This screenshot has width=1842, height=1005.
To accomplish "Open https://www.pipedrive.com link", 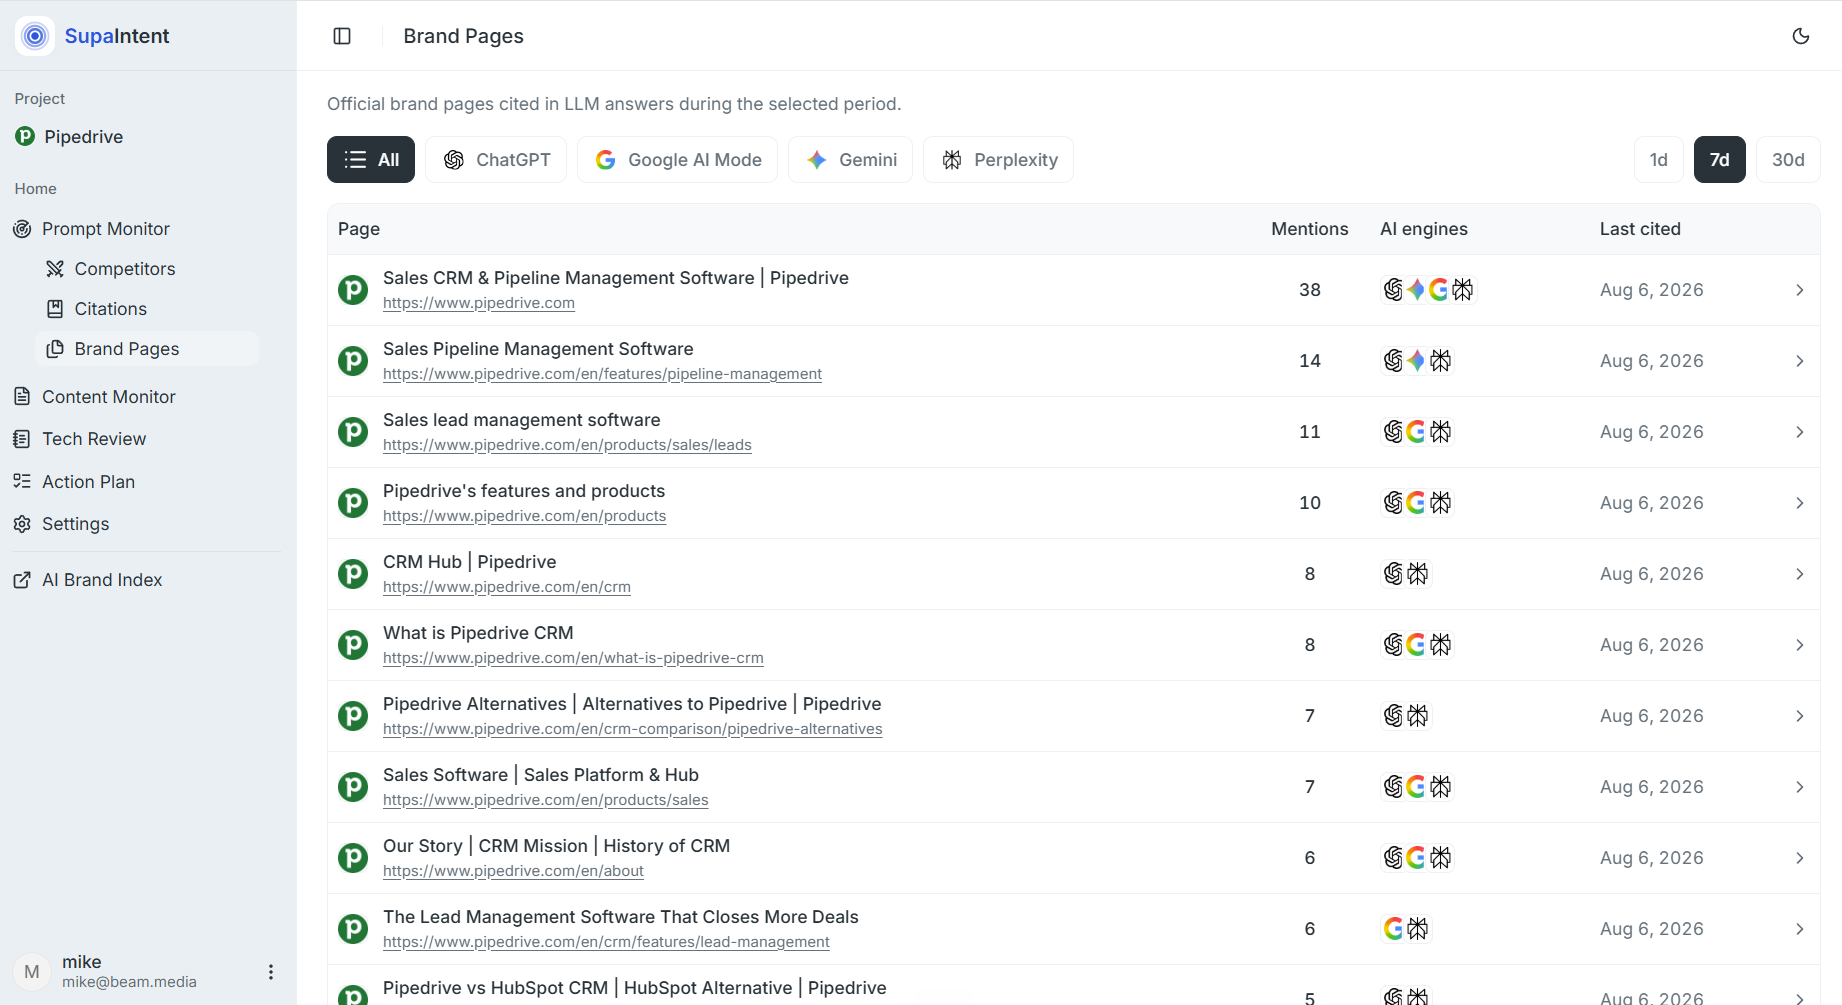I will tap(479, 303).
